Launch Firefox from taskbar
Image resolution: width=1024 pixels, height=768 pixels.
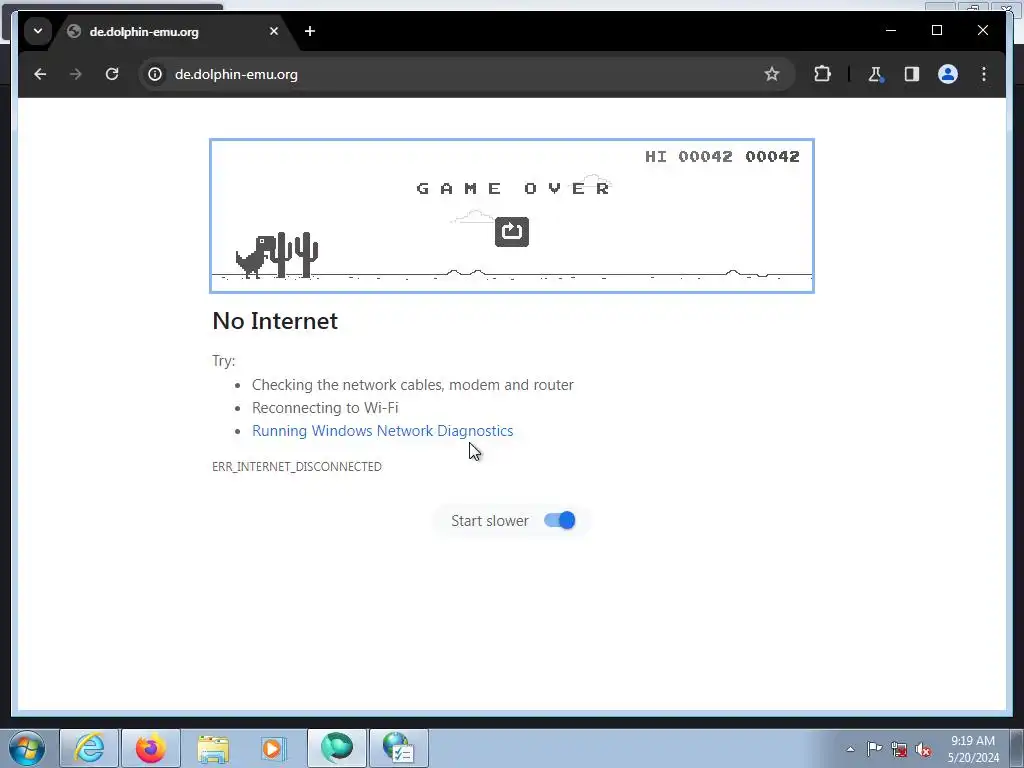(x=151, y=748)
